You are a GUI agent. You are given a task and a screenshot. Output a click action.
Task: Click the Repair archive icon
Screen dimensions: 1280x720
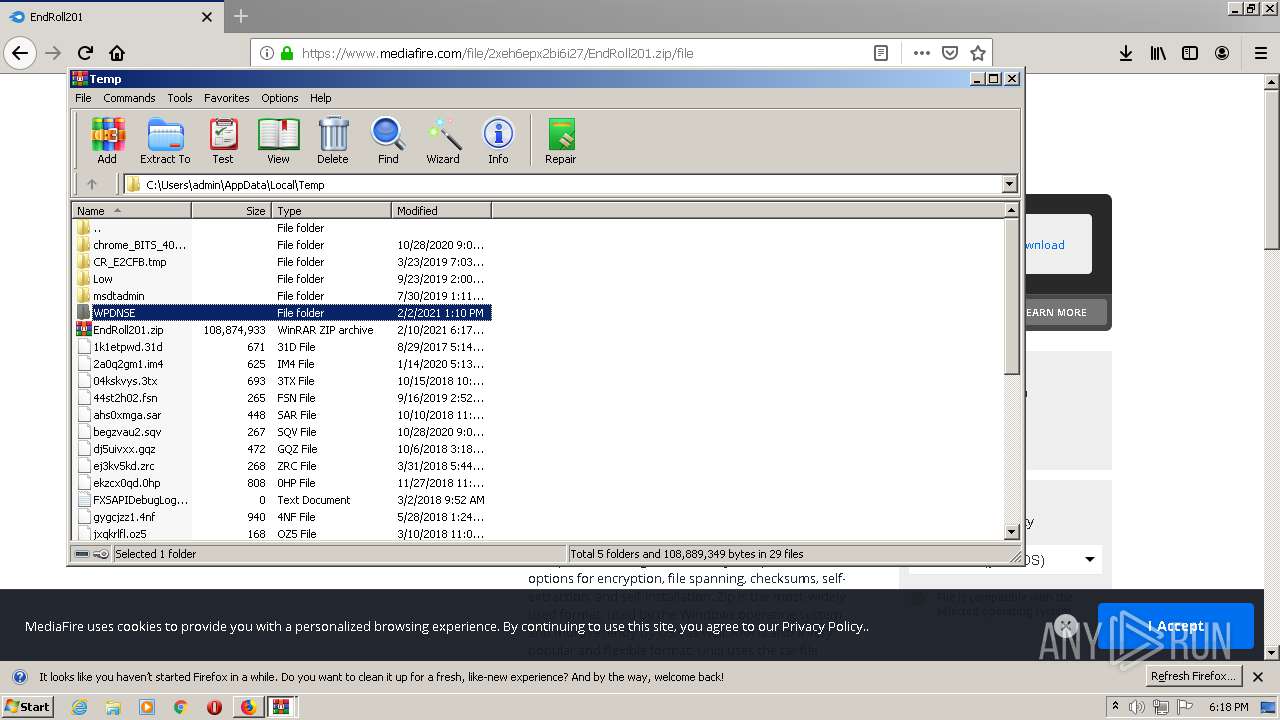(x=560, y=141)
